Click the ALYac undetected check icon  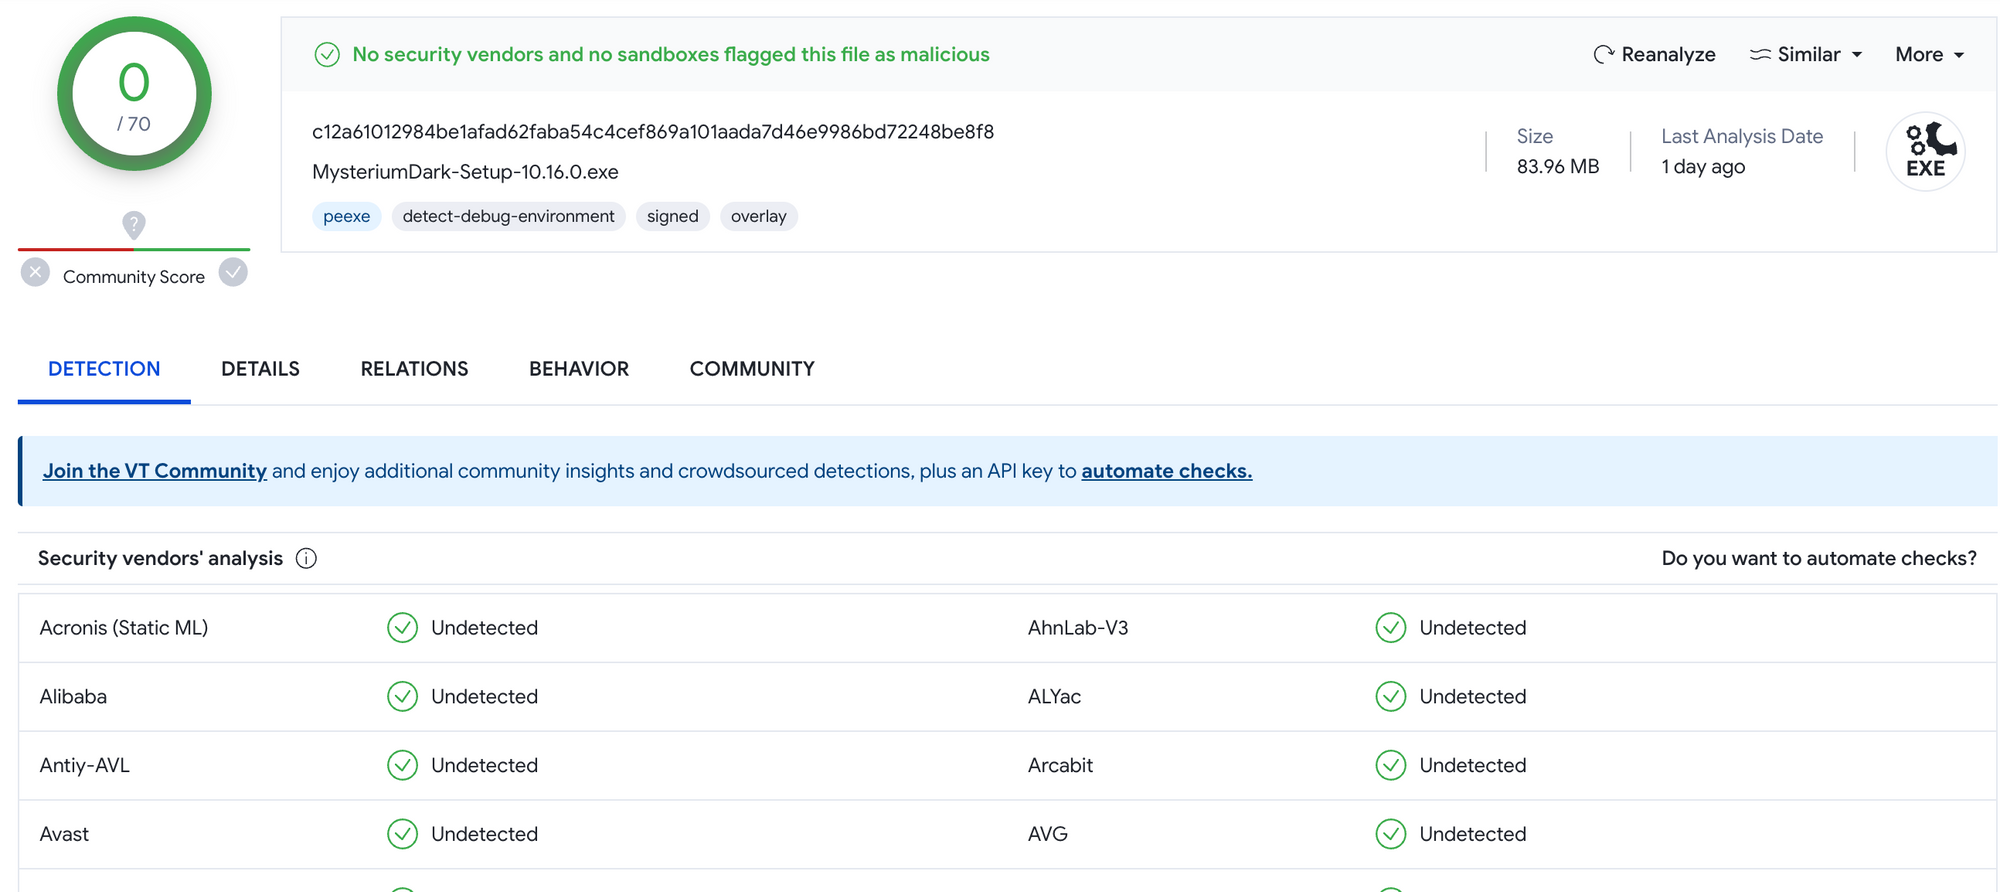1391,696
